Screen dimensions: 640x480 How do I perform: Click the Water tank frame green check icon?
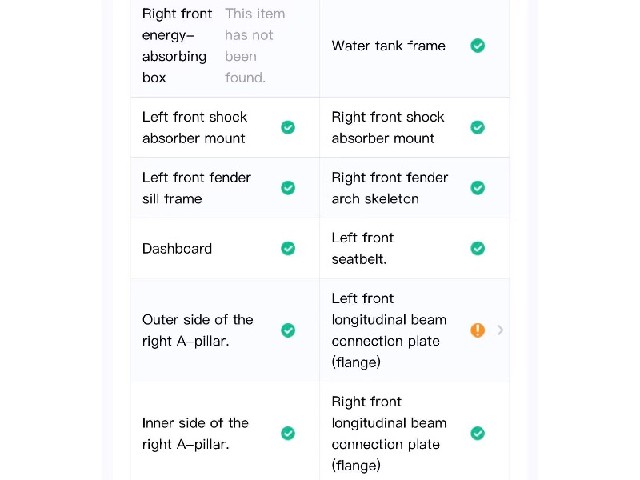(x=478, y=45)
